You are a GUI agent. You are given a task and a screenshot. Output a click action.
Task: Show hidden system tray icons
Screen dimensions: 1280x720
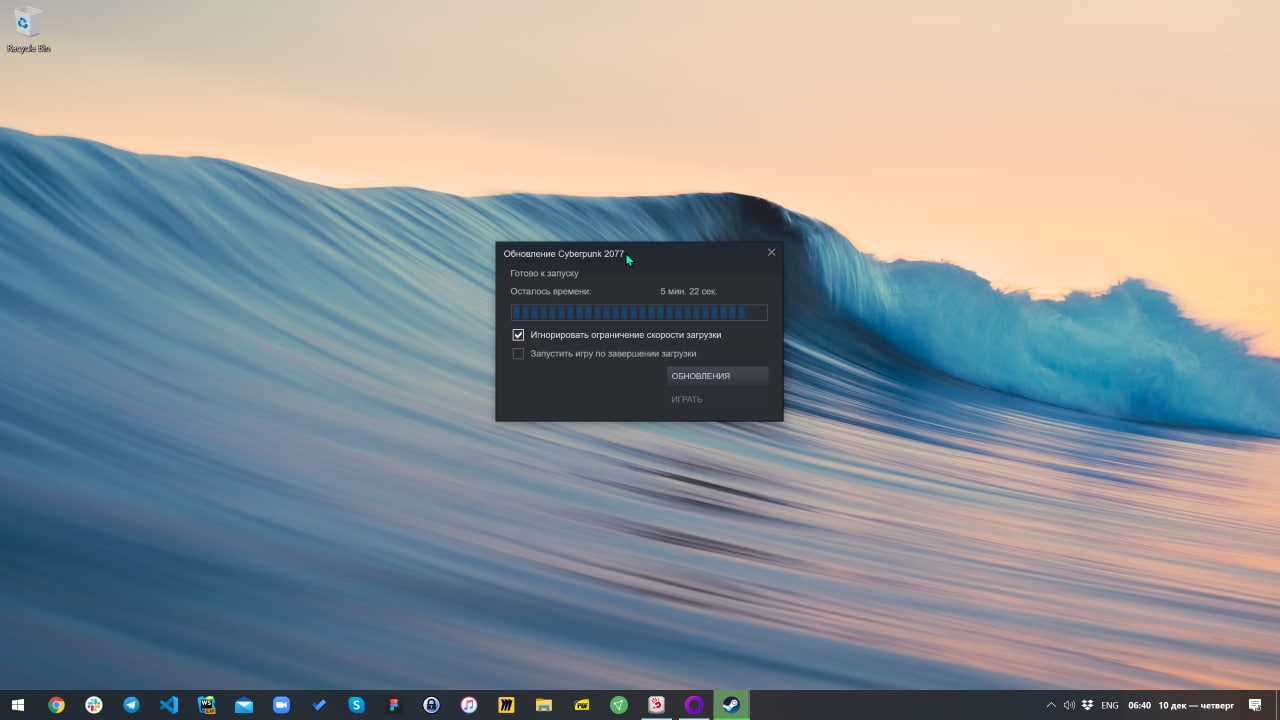[1051, 705]
